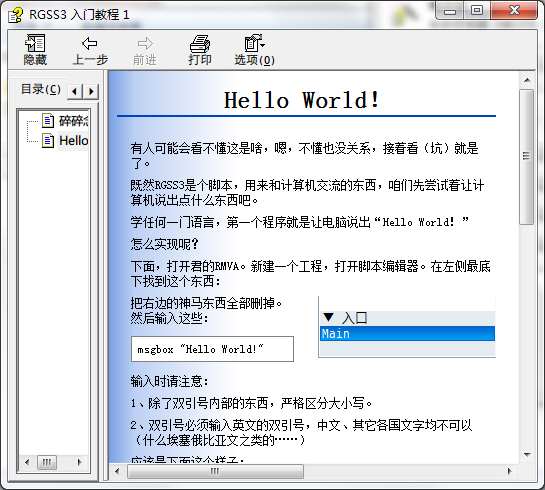Click the tab strip right arrow
Viewport: 545px width, 490px height.
point(91,91)
